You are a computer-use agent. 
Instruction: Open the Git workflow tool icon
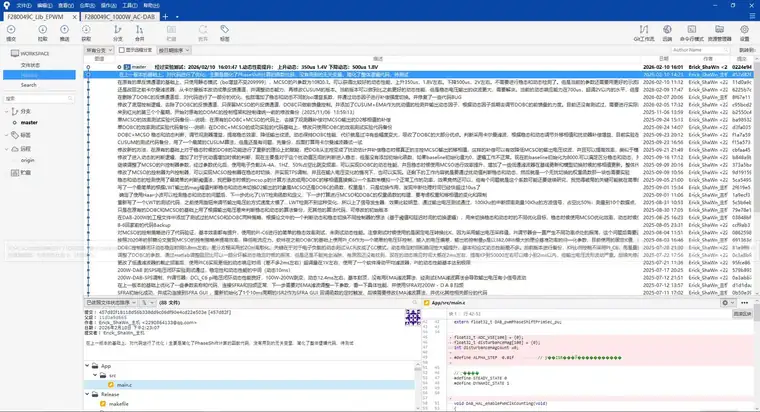644,32
